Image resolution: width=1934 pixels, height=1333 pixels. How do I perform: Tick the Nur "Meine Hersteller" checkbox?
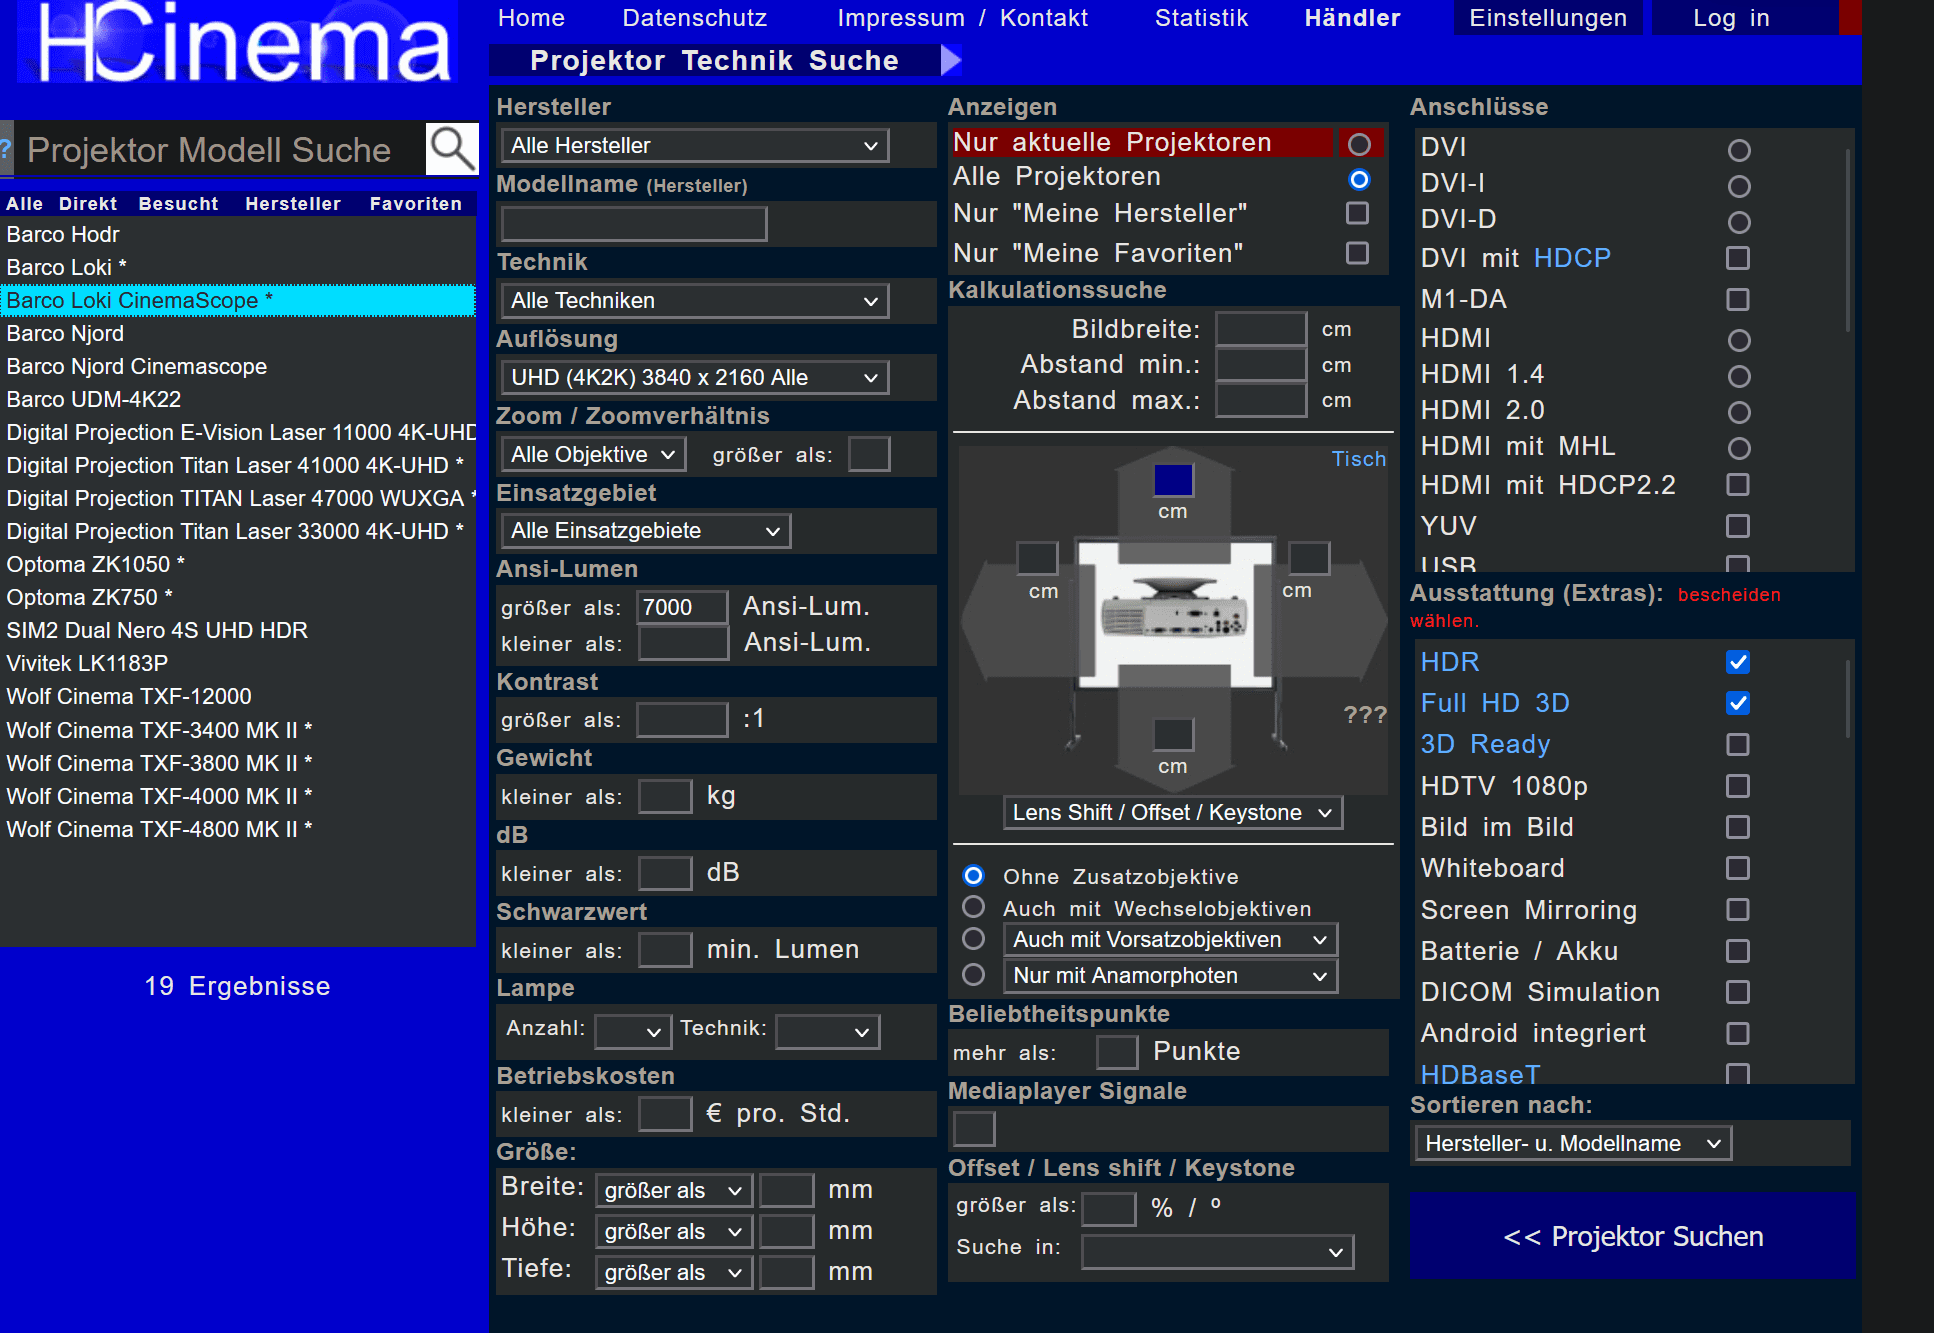1357,213
